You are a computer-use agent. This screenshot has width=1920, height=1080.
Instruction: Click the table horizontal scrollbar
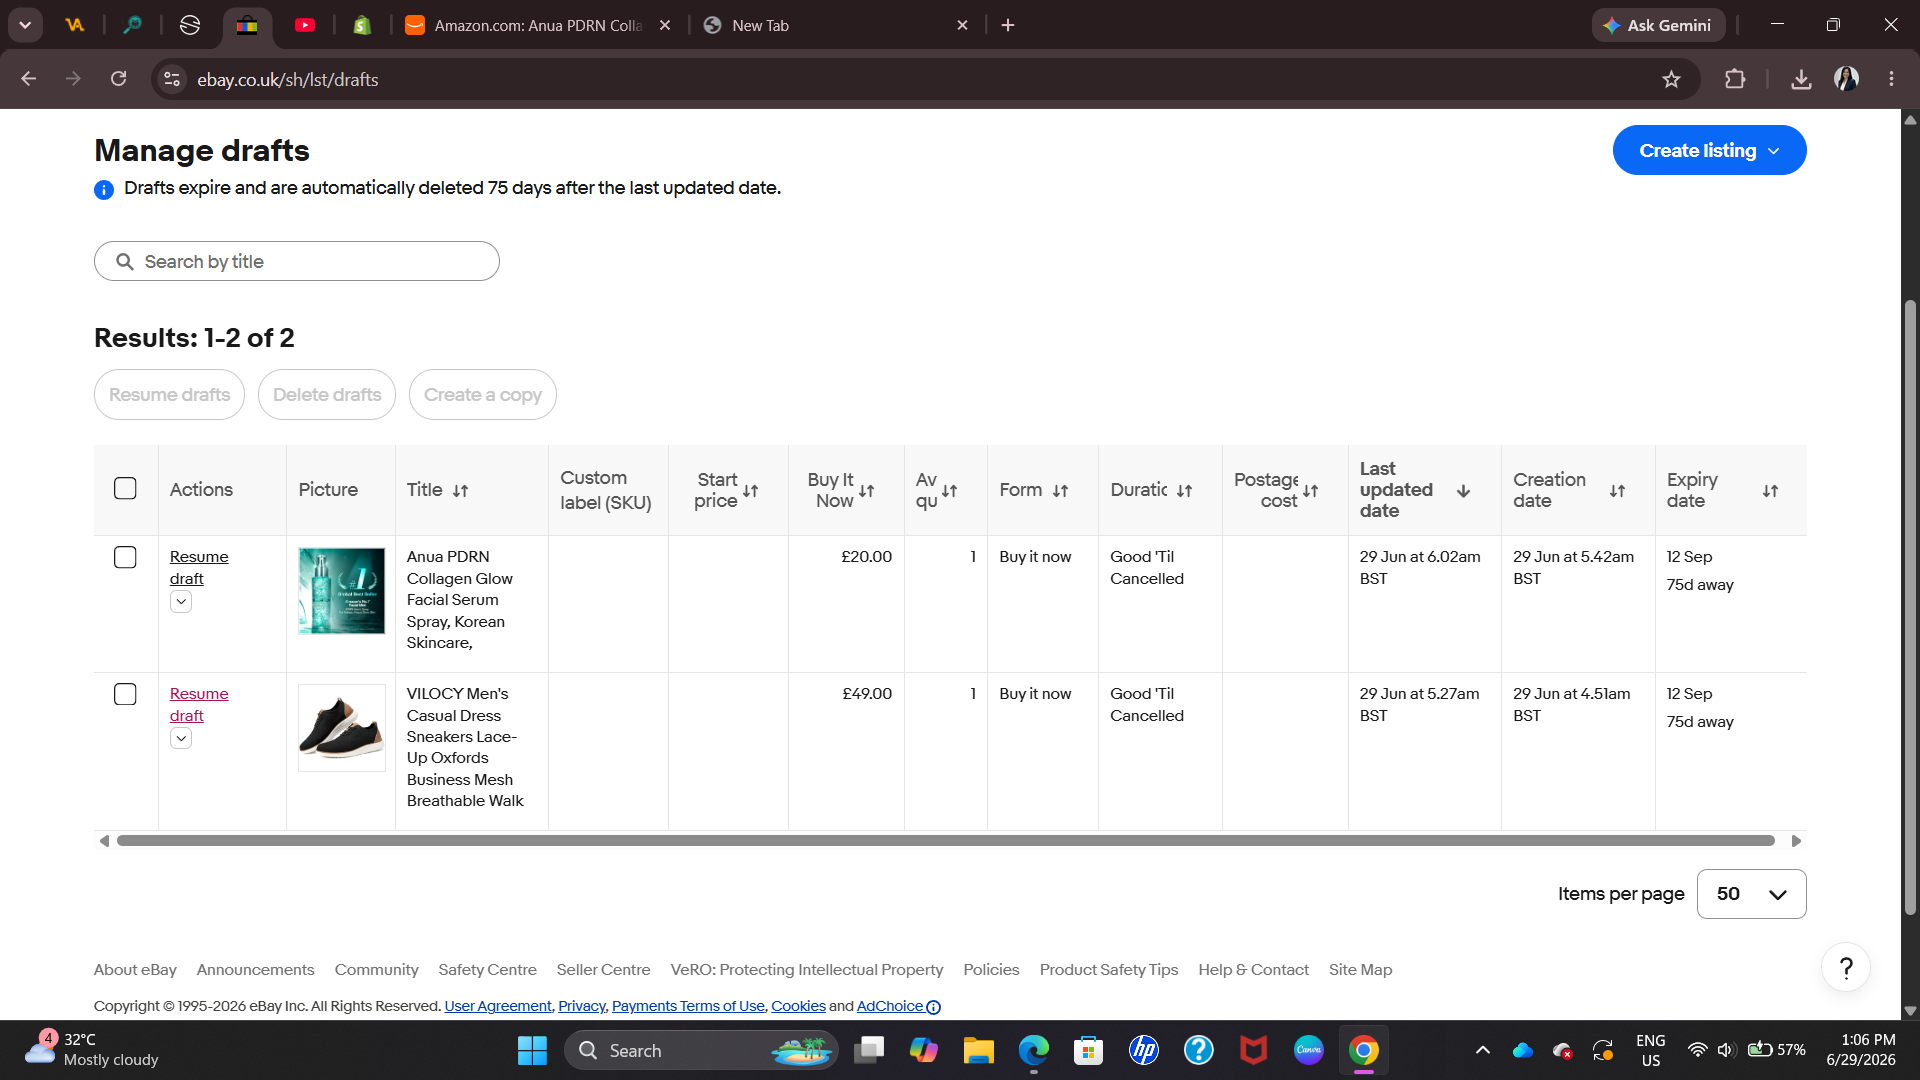pos(946,841)
